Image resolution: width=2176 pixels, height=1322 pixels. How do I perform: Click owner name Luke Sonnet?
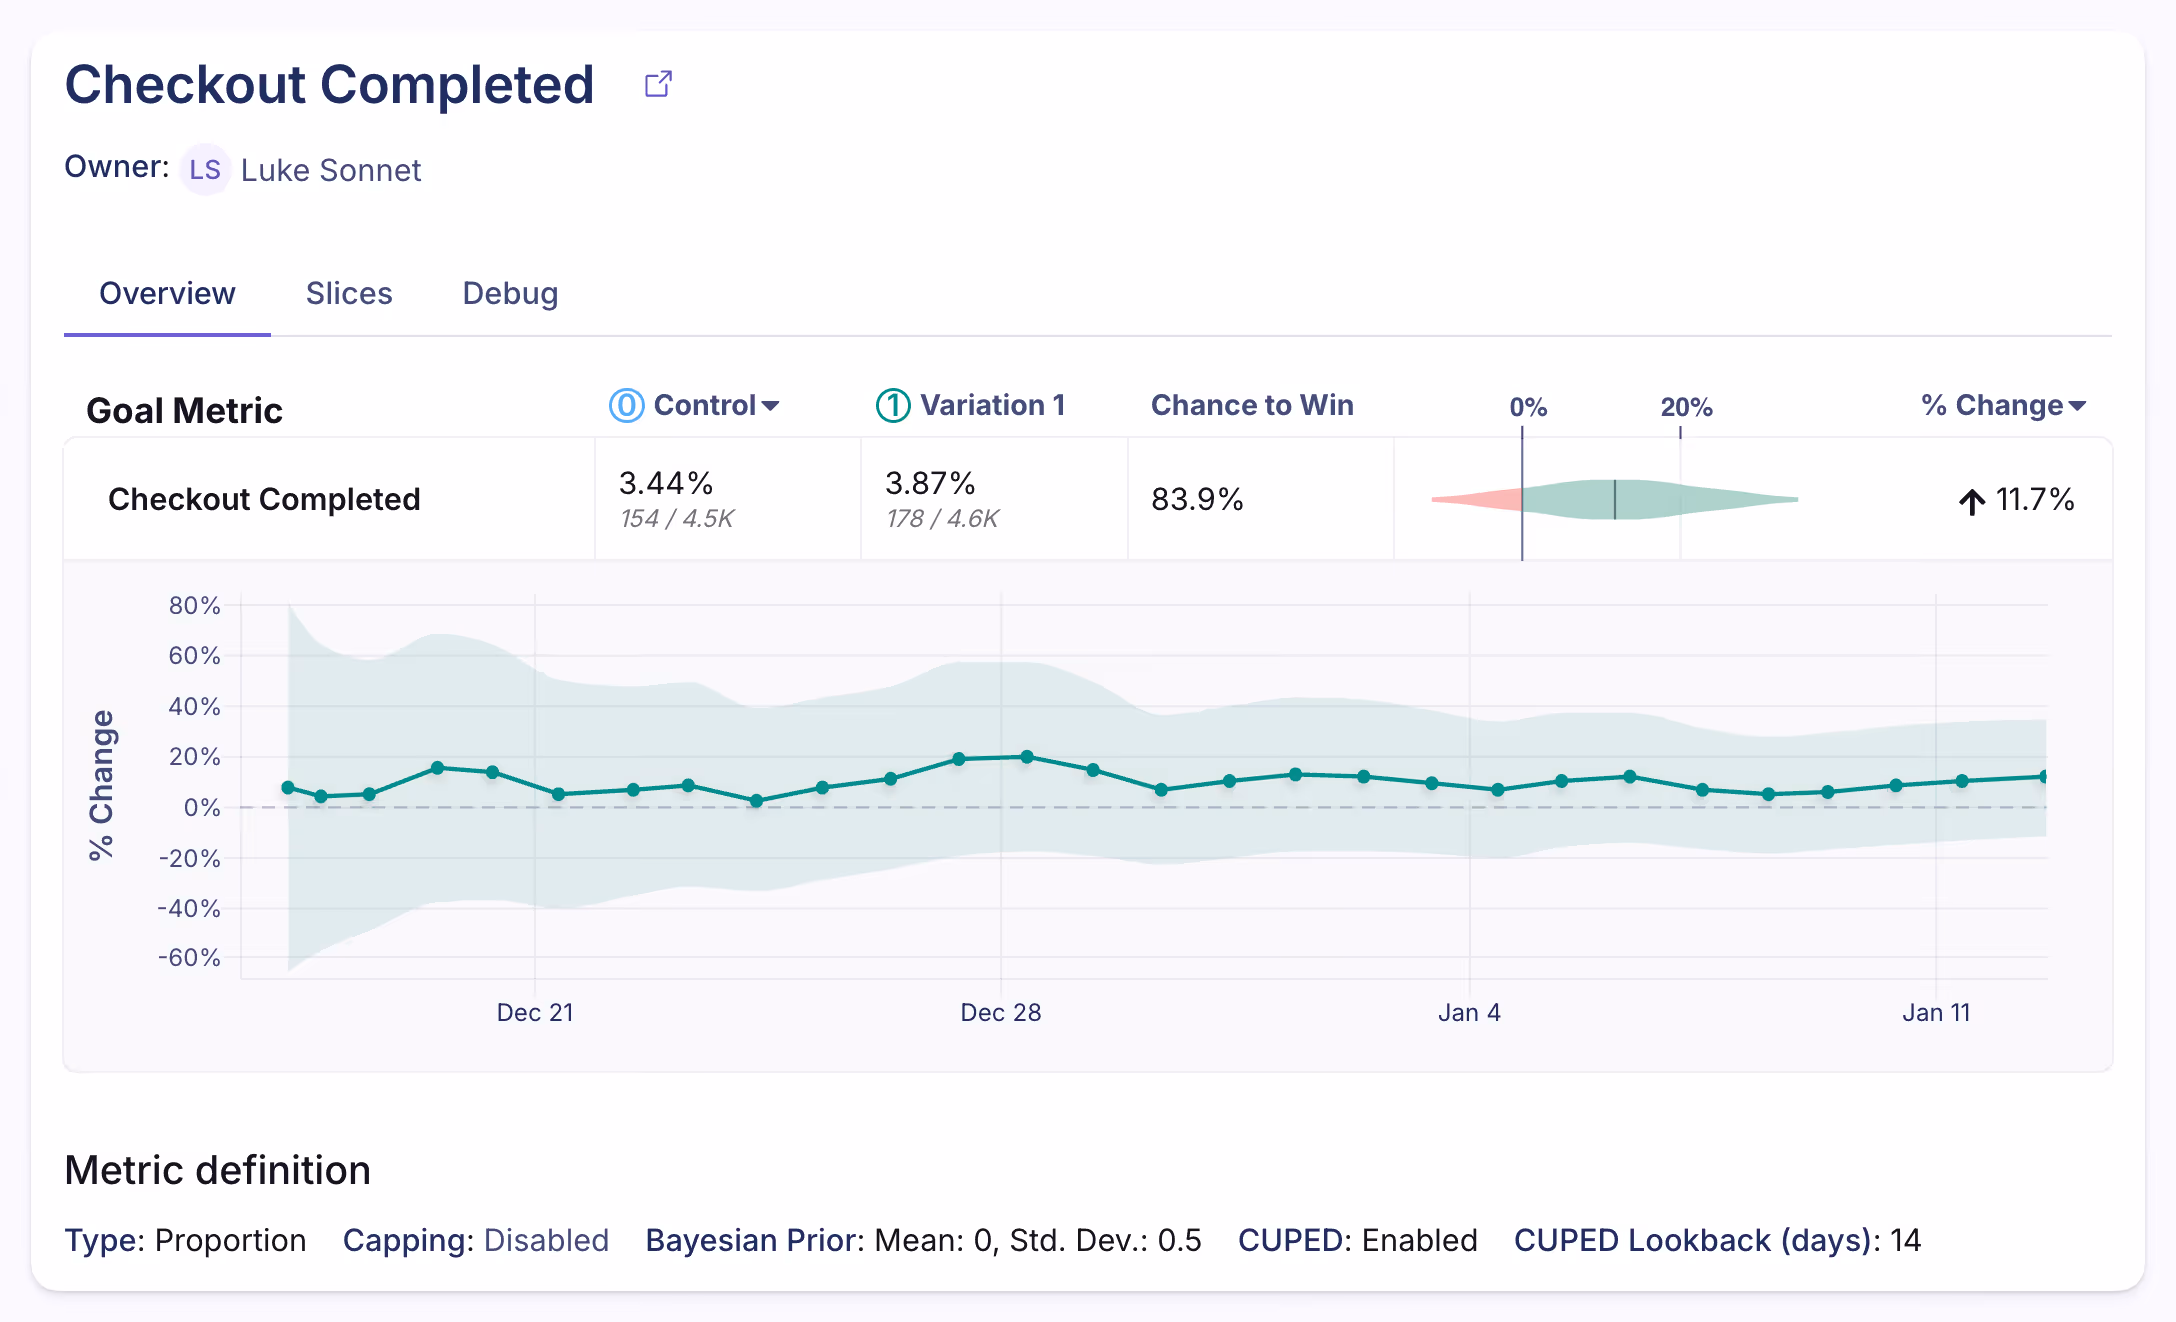pos(331,170)
